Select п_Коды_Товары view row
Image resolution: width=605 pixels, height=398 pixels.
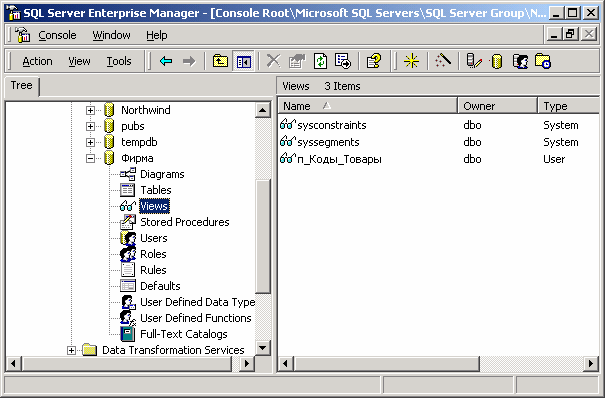click(x=331, y=159)
